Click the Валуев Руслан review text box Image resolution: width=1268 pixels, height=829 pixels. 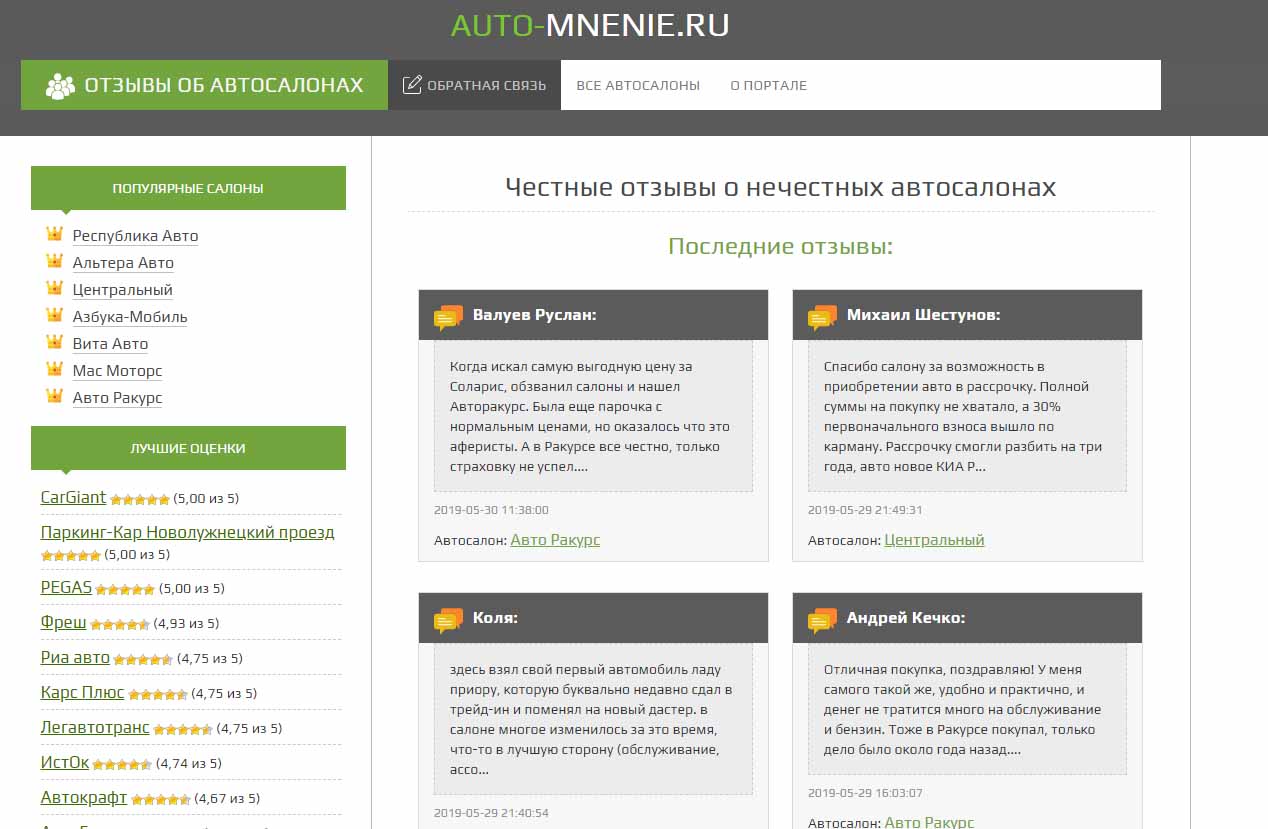tap(593, 416)
